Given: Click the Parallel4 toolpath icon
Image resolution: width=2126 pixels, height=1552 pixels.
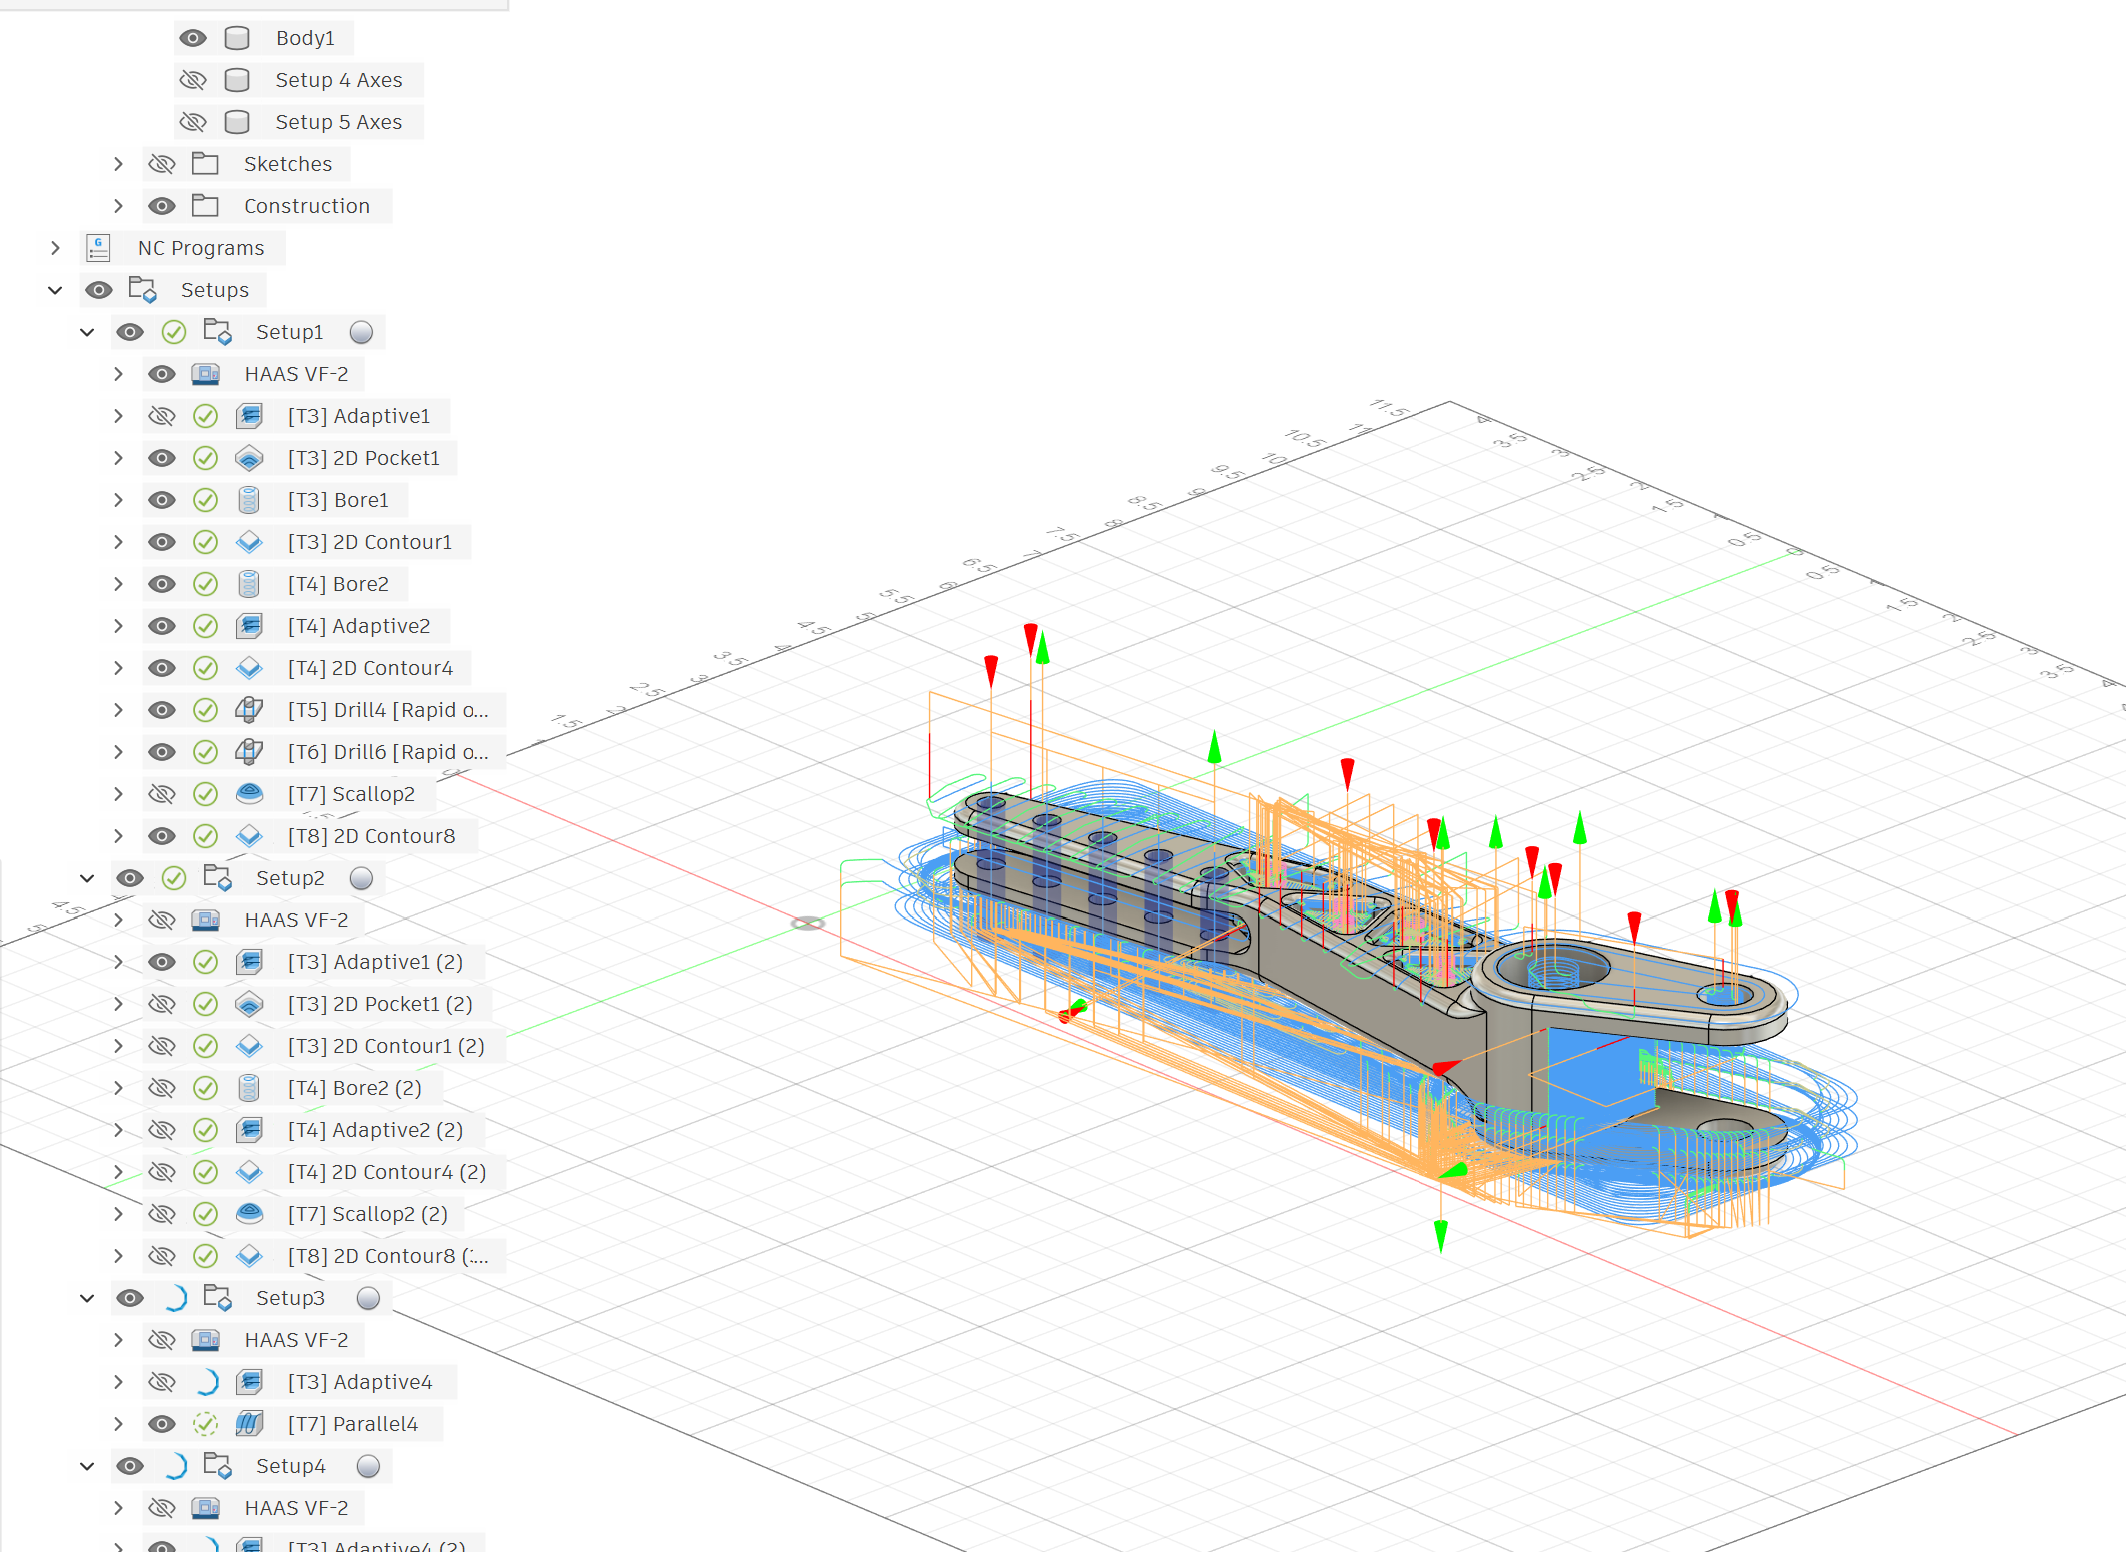Looking at the screenshot, I should tap(249, 1424).
